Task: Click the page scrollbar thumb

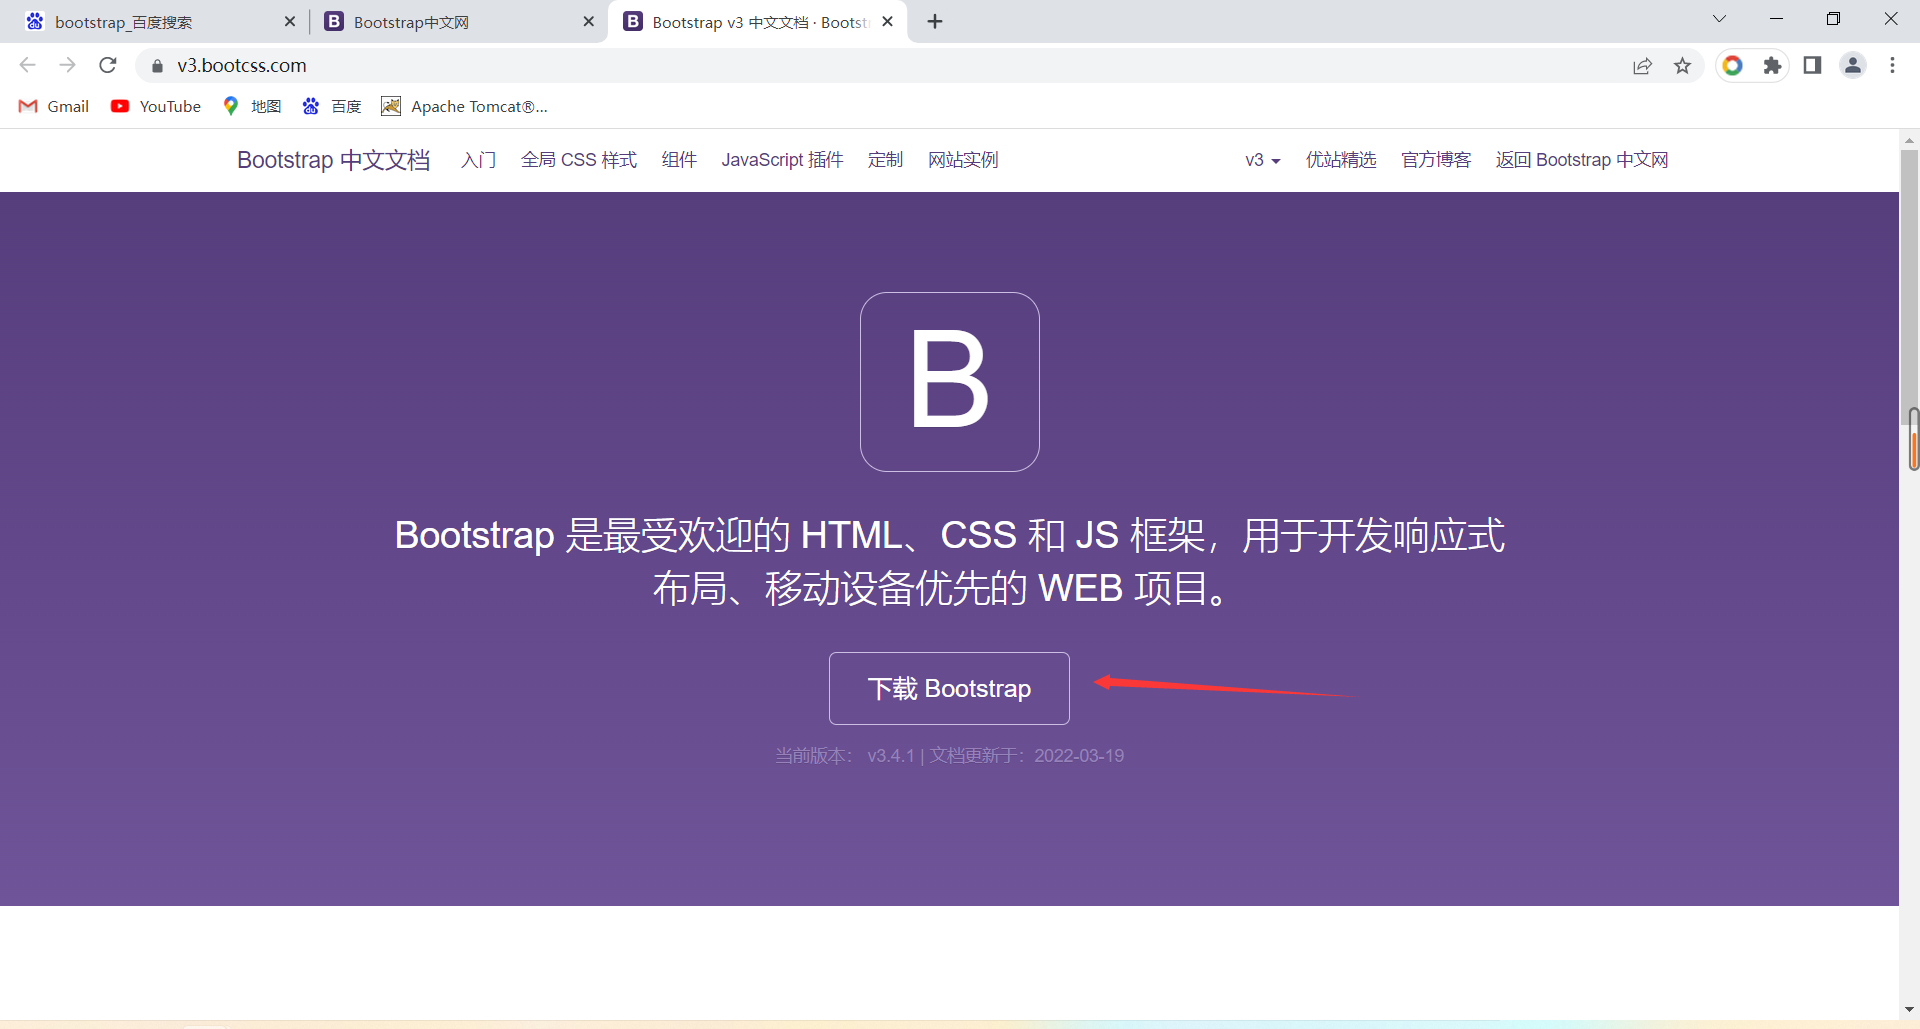Action: pyautogui.click(x=1909, y=286)
